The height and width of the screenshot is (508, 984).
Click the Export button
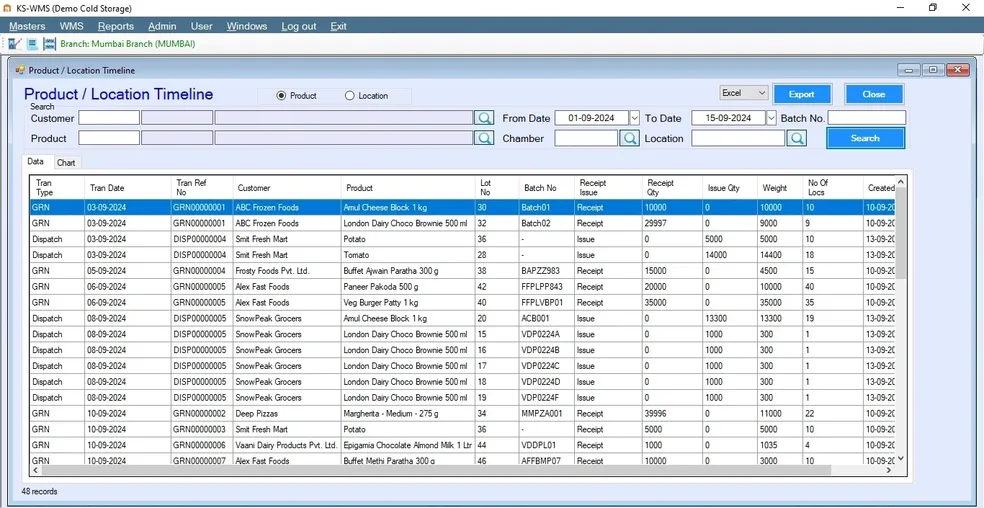click(x=801, y=94)
